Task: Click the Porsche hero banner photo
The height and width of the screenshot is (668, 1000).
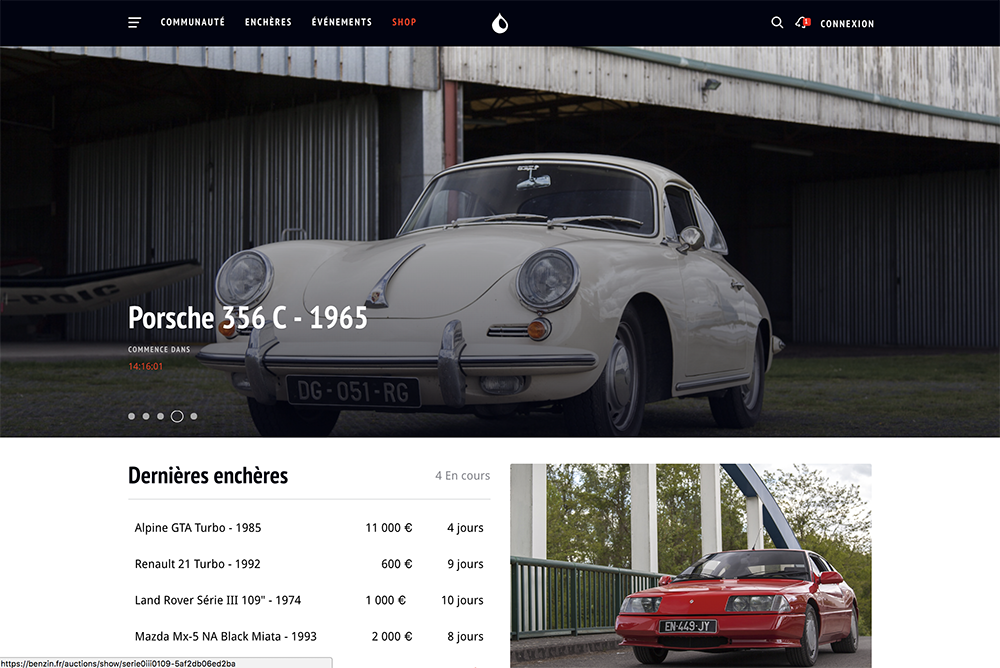Action: (x=500, y=241)
